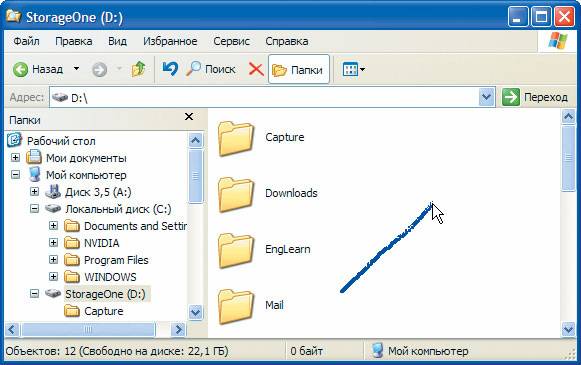Select Локальный диск (C:) in tree
Viewport: 581px width, 365px height.
click(x=118, y=209)
